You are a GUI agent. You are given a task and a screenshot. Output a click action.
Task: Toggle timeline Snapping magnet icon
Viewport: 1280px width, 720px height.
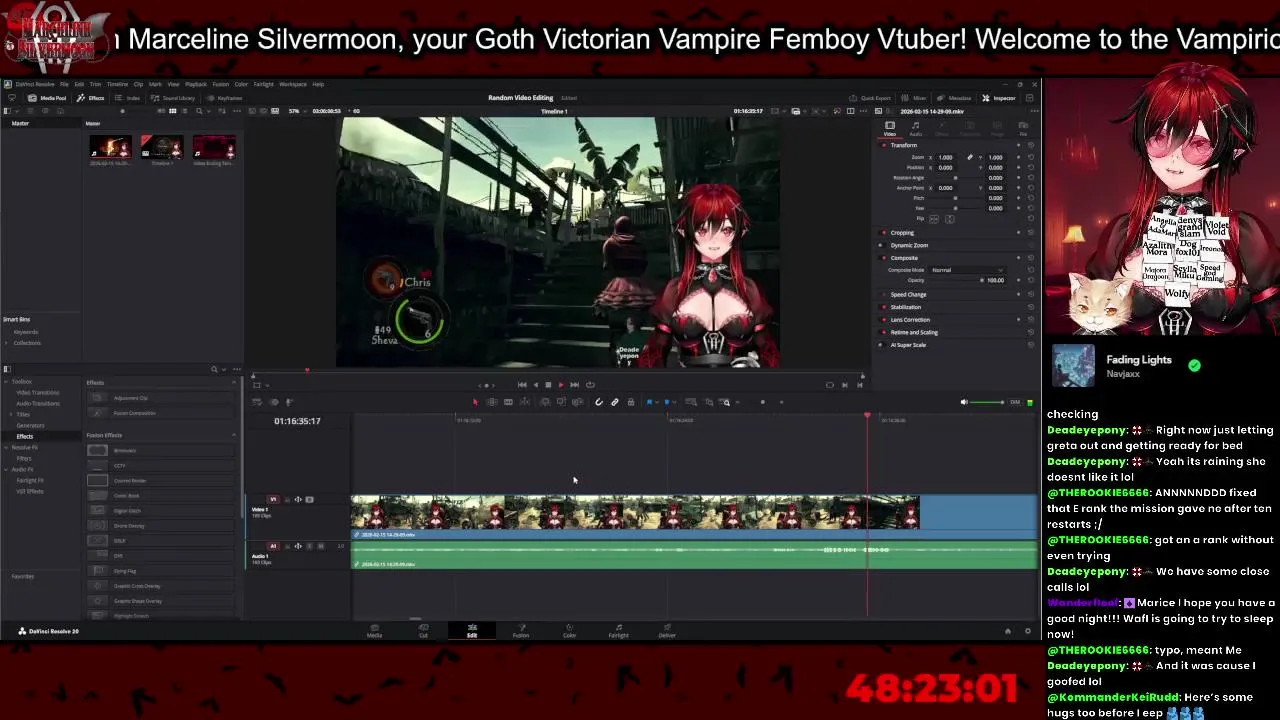click(x=599, y=402)
